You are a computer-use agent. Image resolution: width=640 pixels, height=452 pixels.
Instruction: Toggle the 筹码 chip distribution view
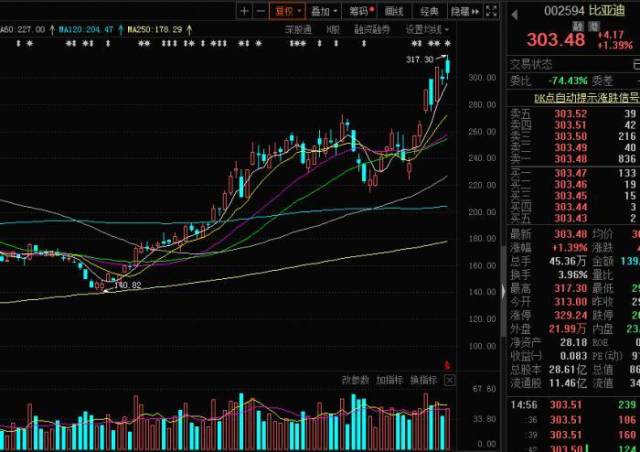(x=360, y=11)
